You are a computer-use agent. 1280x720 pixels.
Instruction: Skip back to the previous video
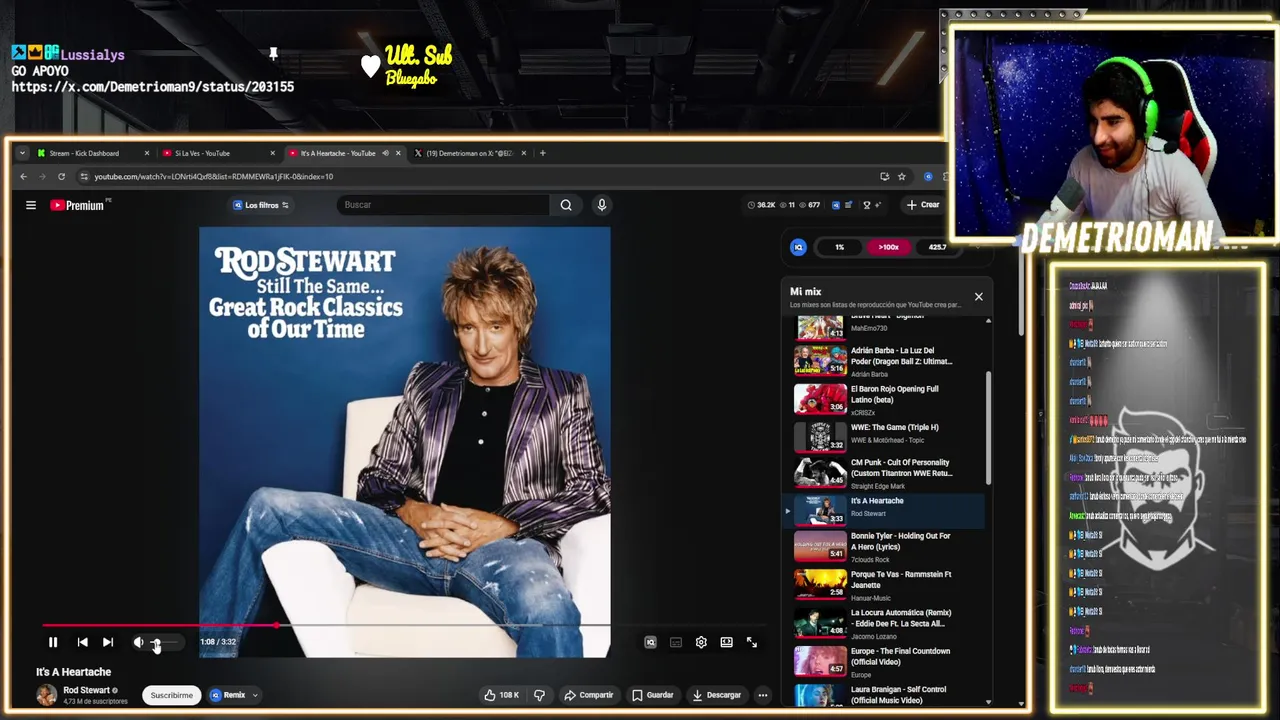coord(82,642)
